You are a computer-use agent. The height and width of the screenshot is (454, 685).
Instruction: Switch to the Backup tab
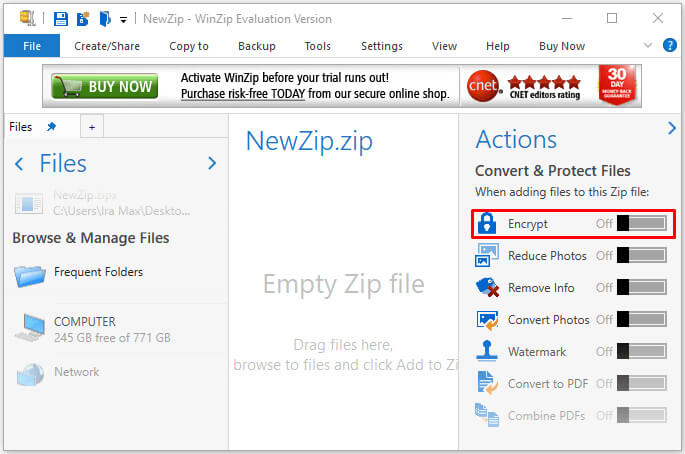pyautogui.click(x=257, y=46)
